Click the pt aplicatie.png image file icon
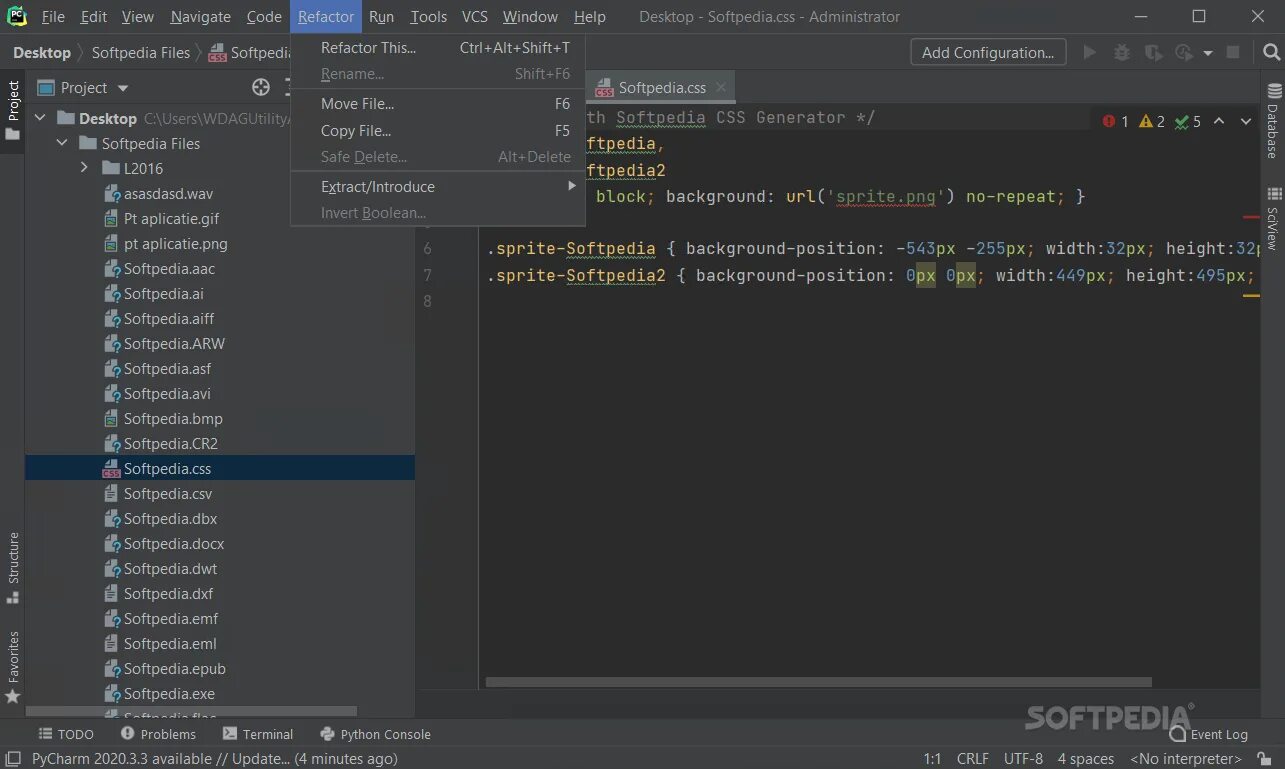1285x769 pixels. tap(111, 244)
